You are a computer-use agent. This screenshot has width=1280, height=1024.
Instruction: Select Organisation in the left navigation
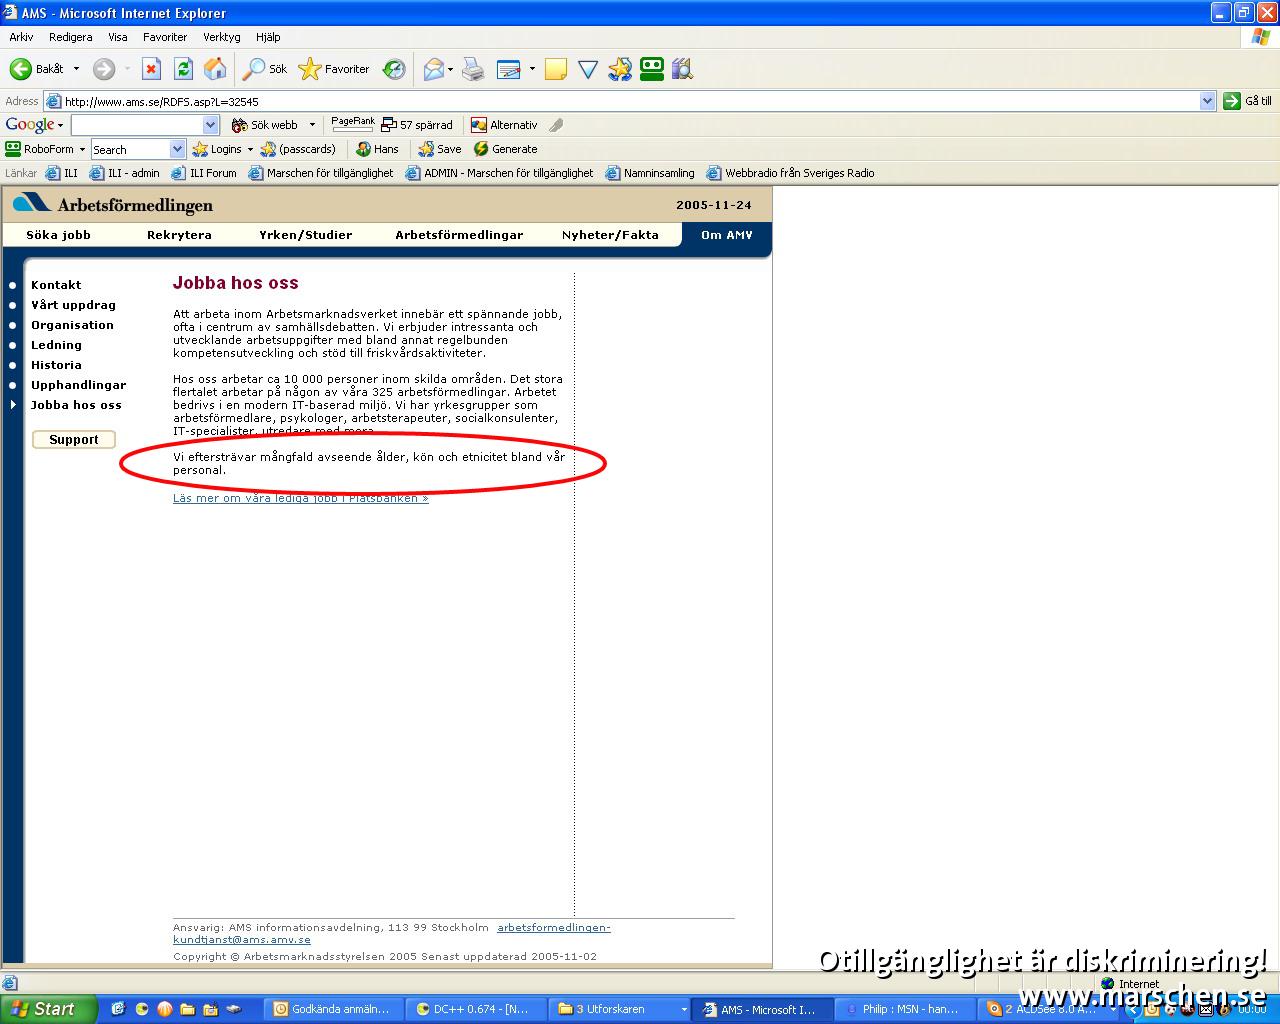[72, 325]
